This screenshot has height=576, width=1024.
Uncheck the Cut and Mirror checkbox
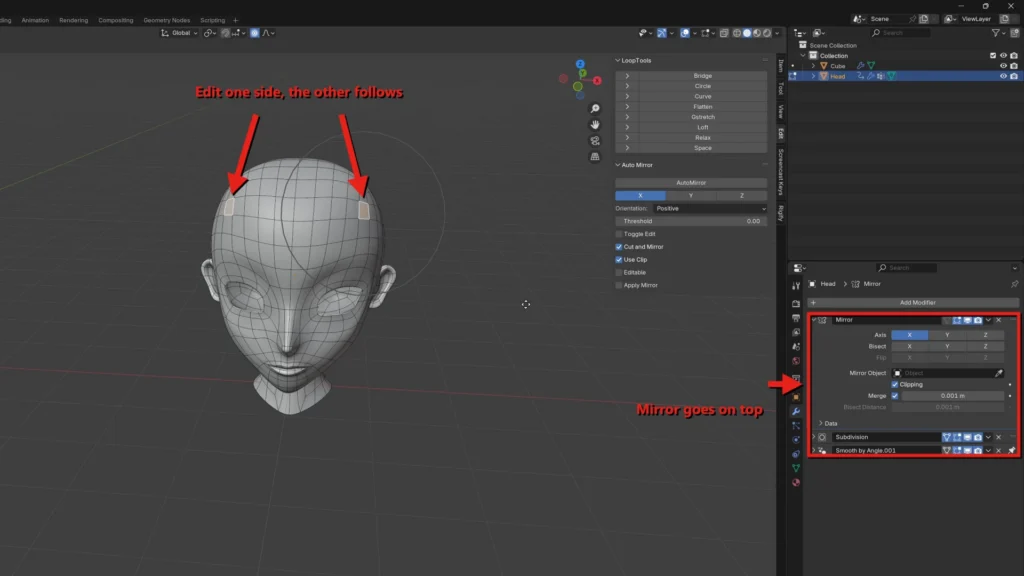click(x=619, y=247)
